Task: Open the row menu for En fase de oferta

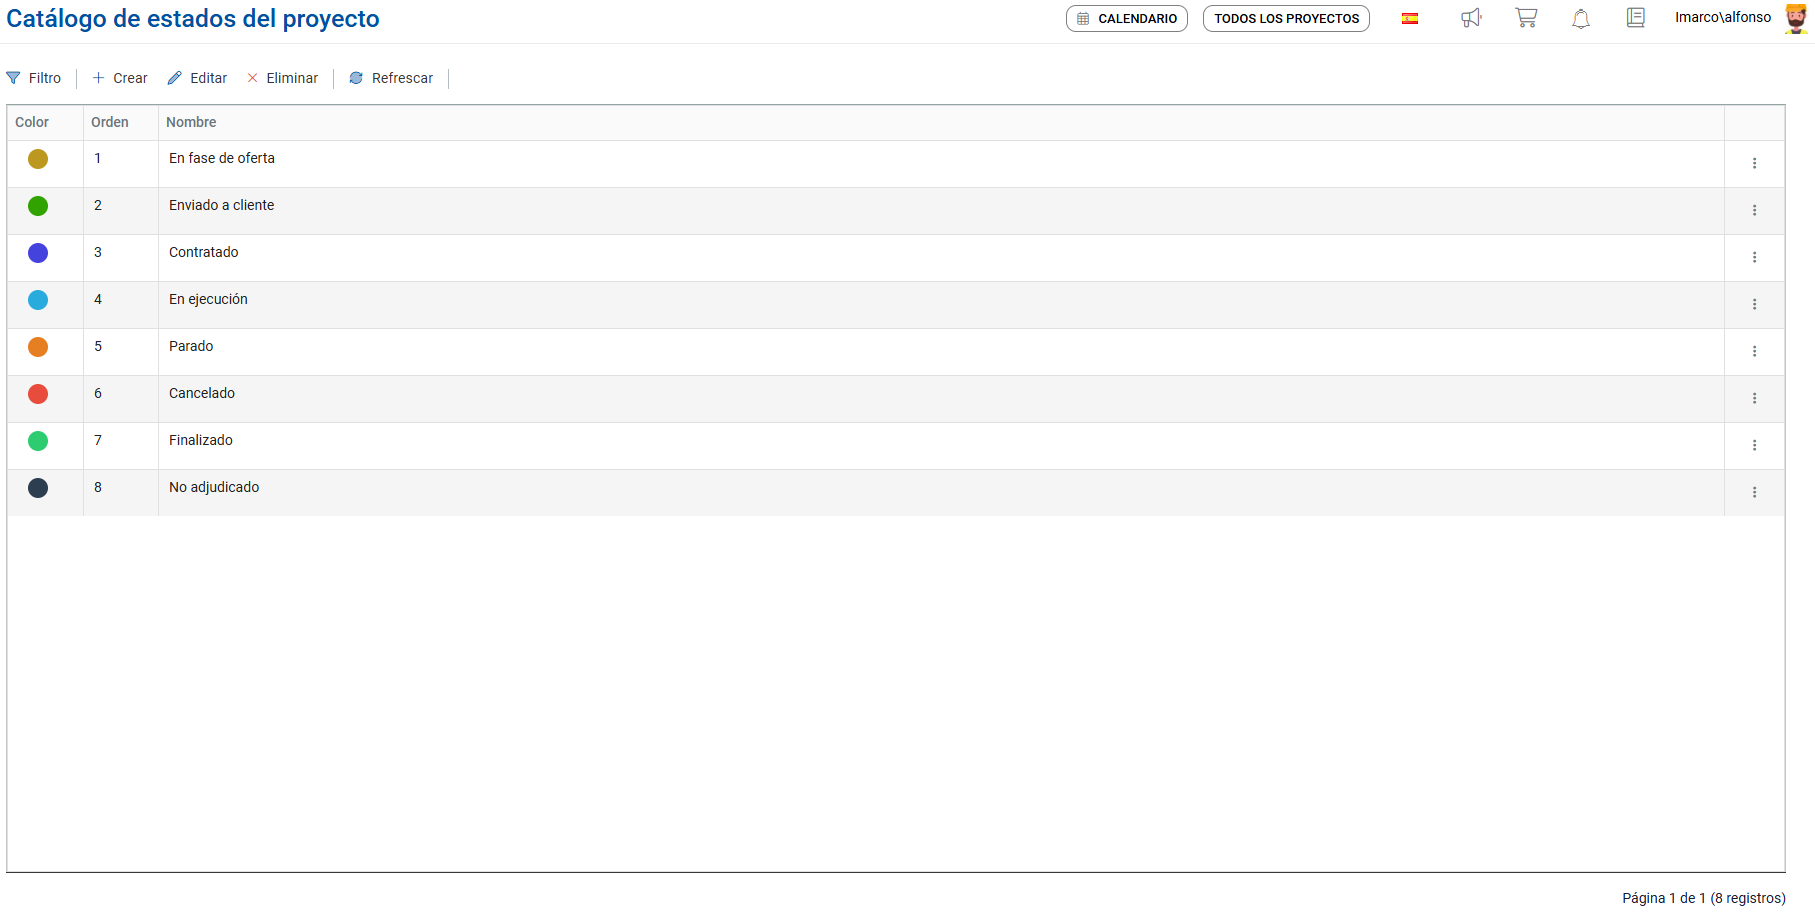Action: pos(1754,163)
